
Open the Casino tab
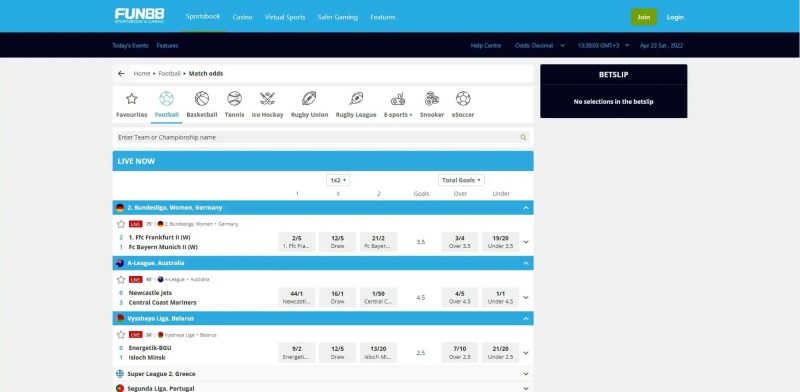[x=242, y=17]
